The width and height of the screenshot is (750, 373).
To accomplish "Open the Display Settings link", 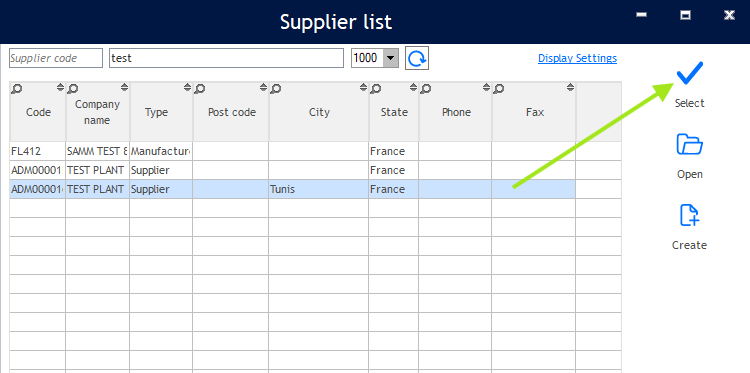I will point(577,58).
